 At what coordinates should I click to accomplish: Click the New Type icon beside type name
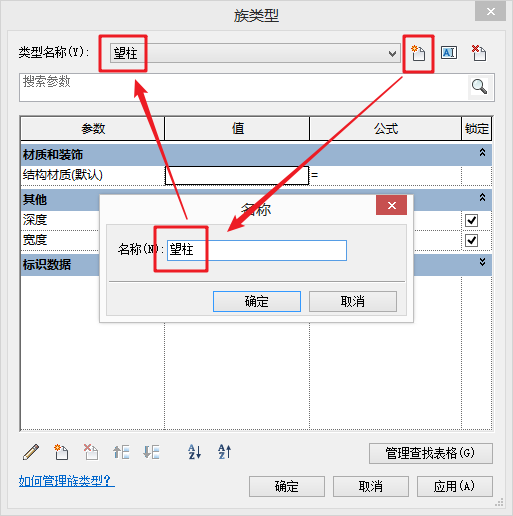coord(418,53)
